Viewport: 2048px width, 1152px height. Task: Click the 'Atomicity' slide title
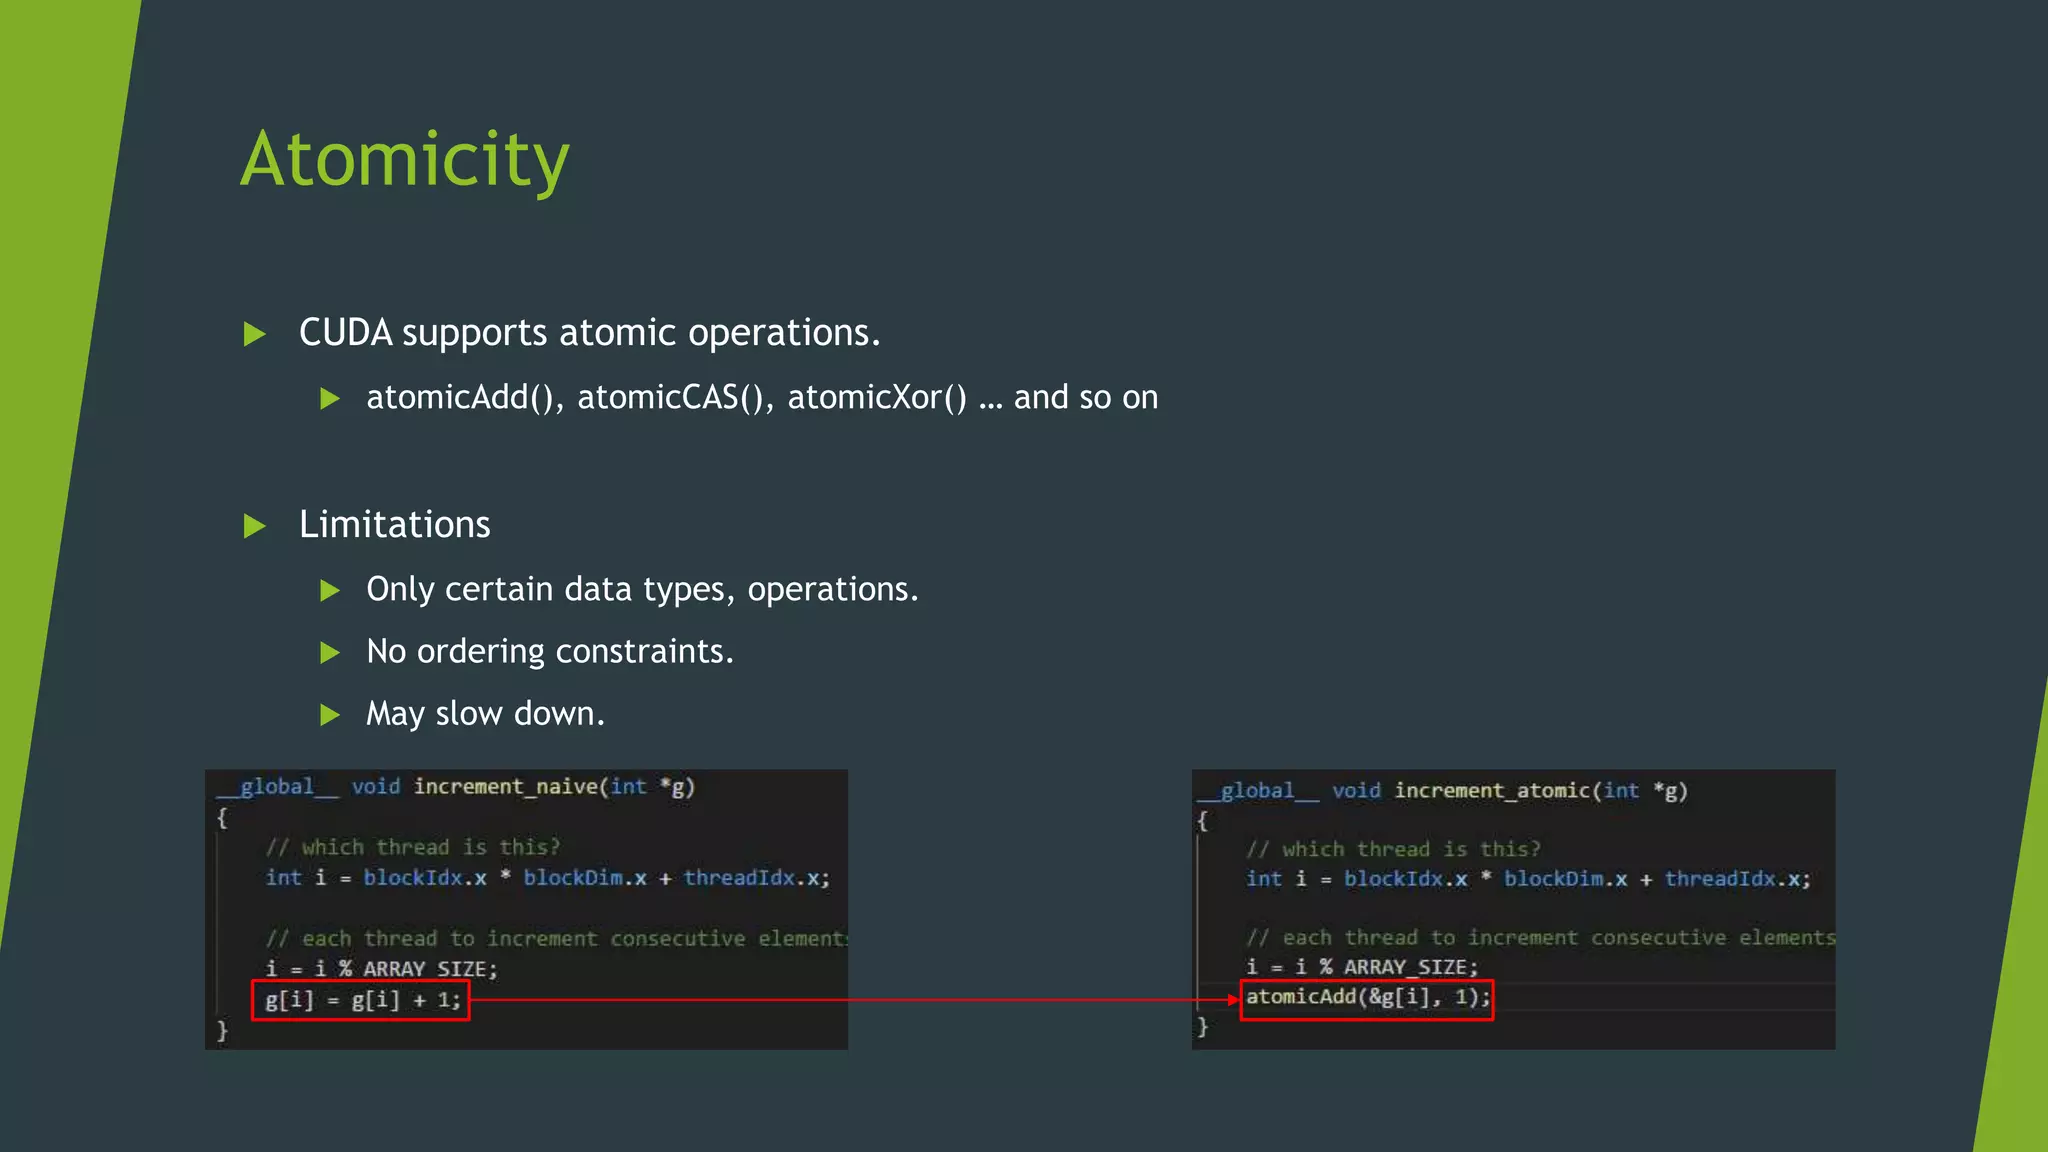pos(404,160)
